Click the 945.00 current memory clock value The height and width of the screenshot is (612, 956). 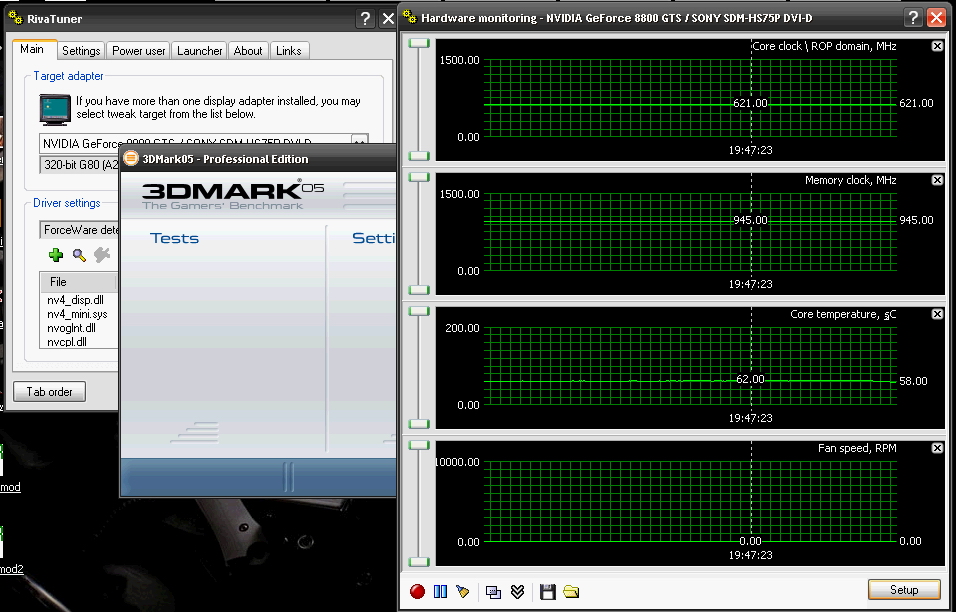(916, 220)
